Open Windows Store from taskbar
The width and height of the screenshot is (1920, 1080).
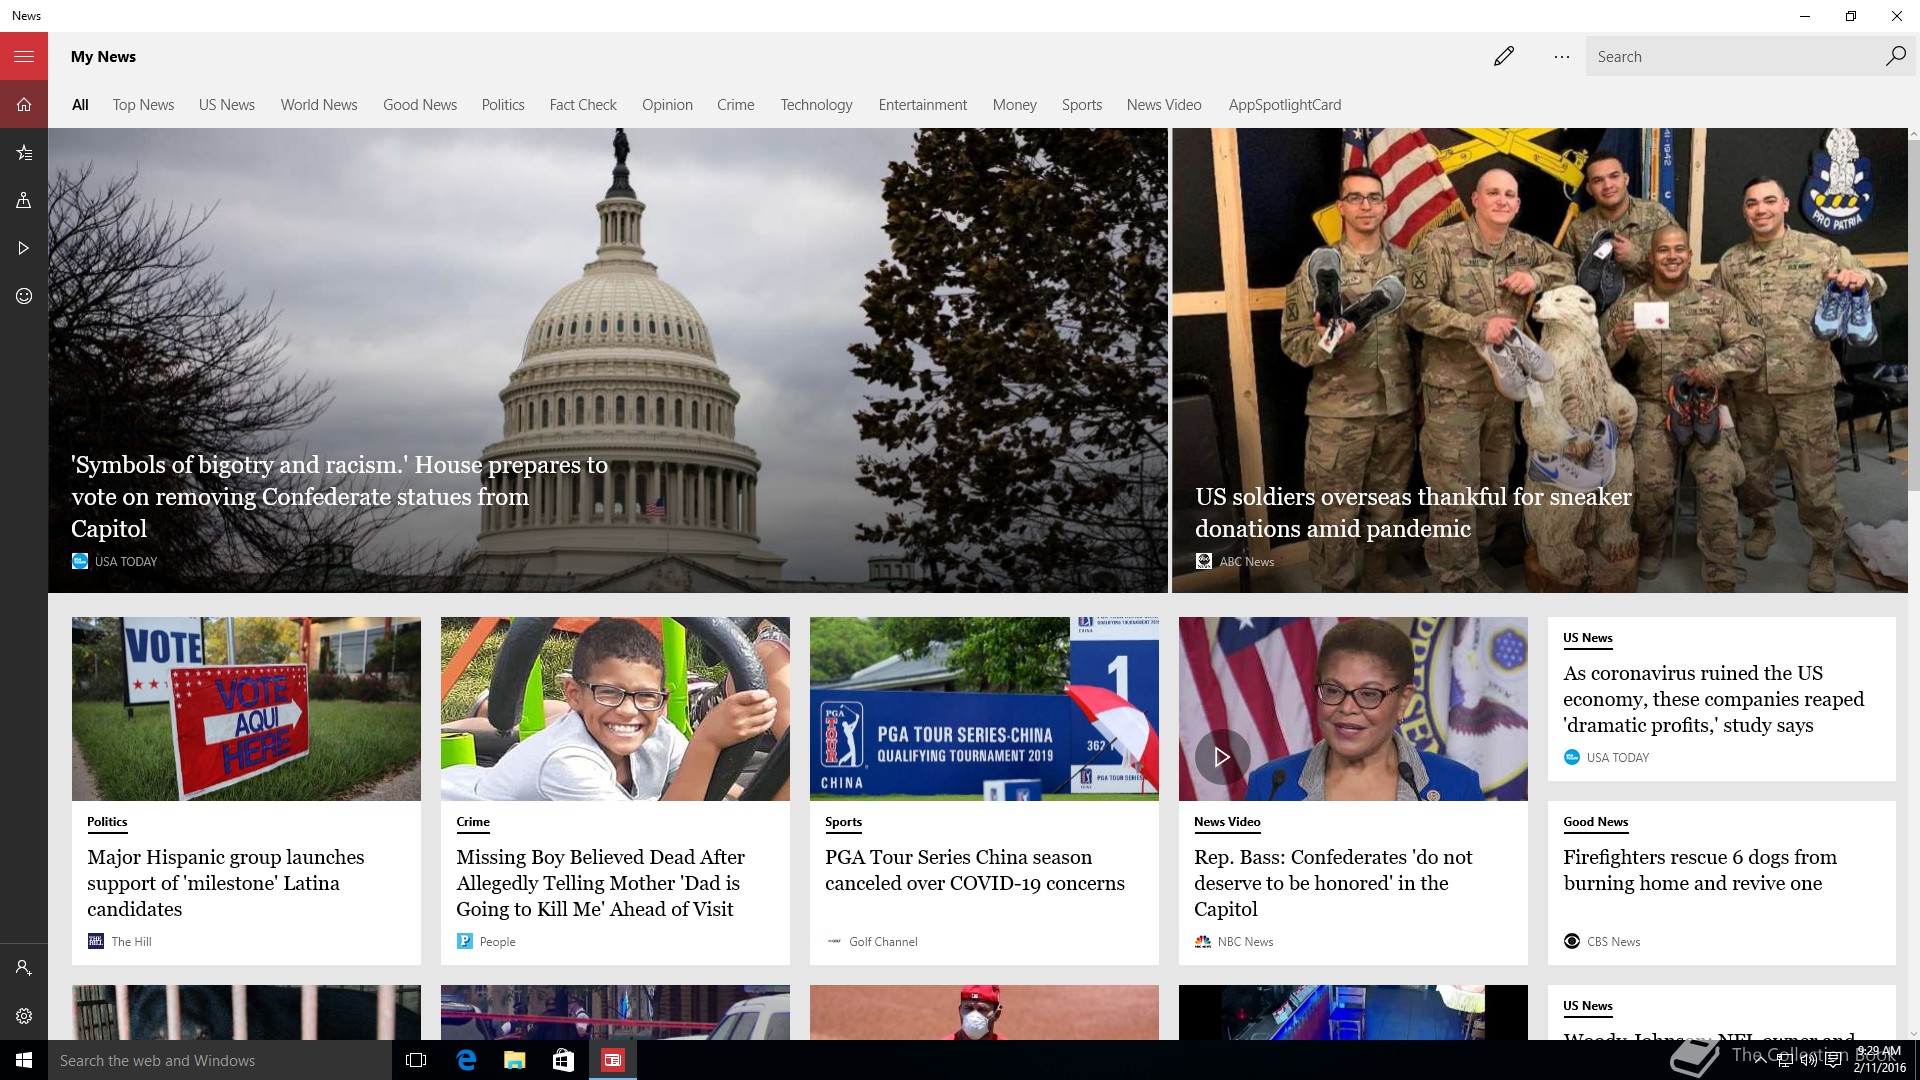coord(563,1060)
